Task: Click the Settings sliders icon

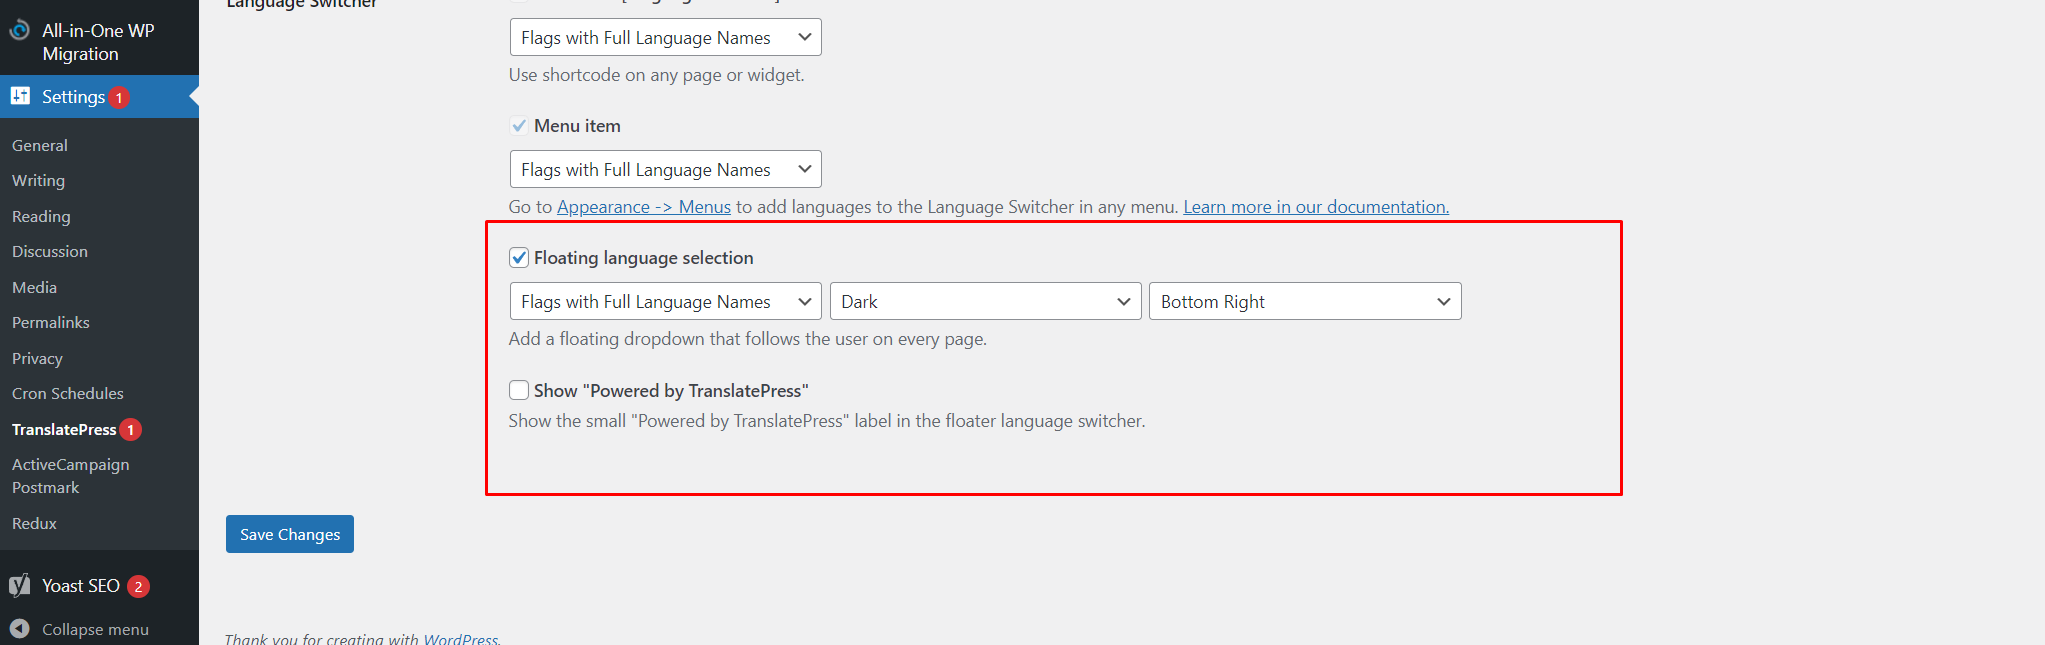Action: (20, 96)
